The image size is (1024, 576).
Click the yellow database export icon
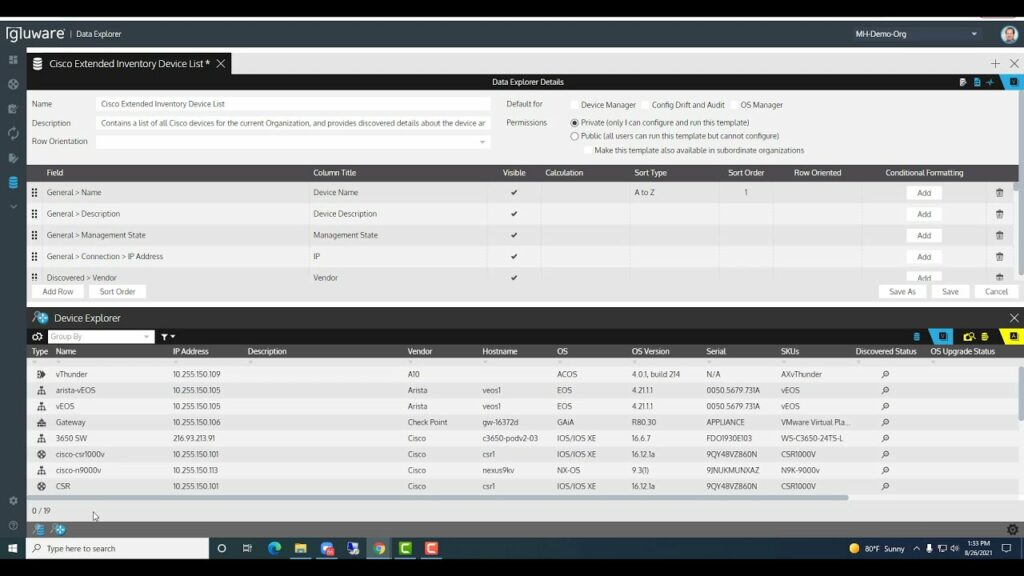985,336
